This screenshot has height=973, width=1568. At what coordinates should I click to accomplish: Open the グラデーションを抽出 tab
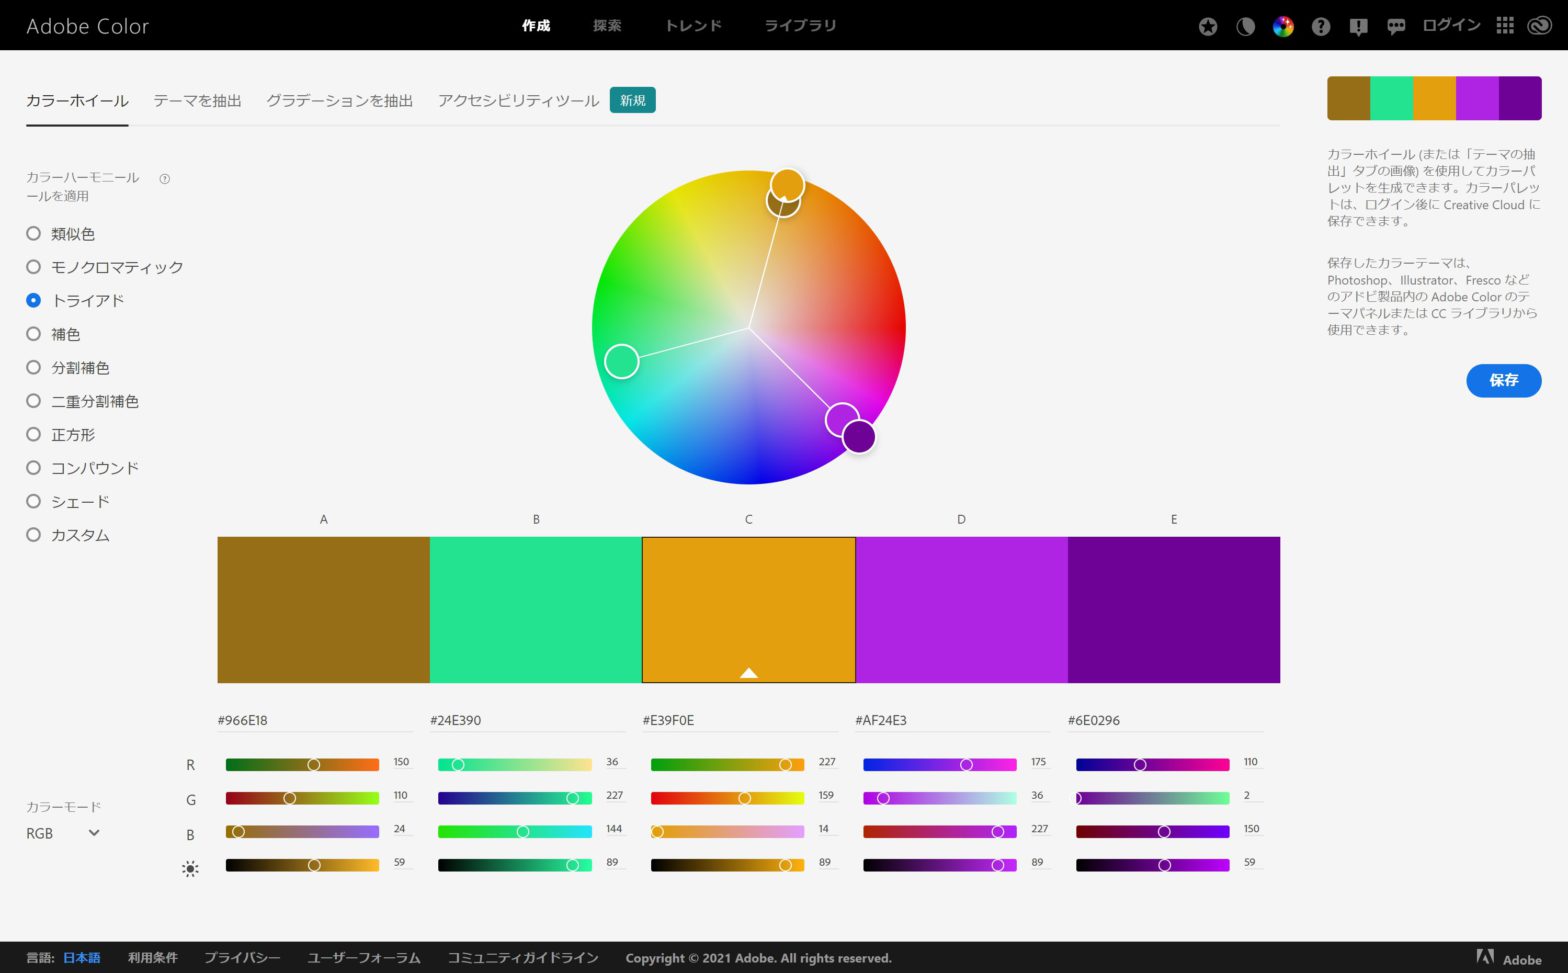click(x=339, y=101)
